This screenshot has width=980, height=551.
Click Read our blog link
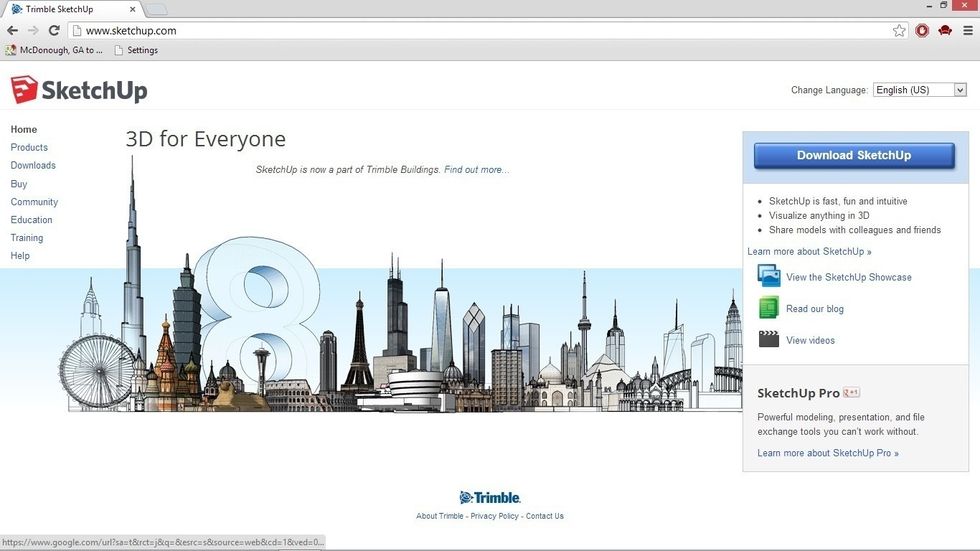[x=814, y=309]
